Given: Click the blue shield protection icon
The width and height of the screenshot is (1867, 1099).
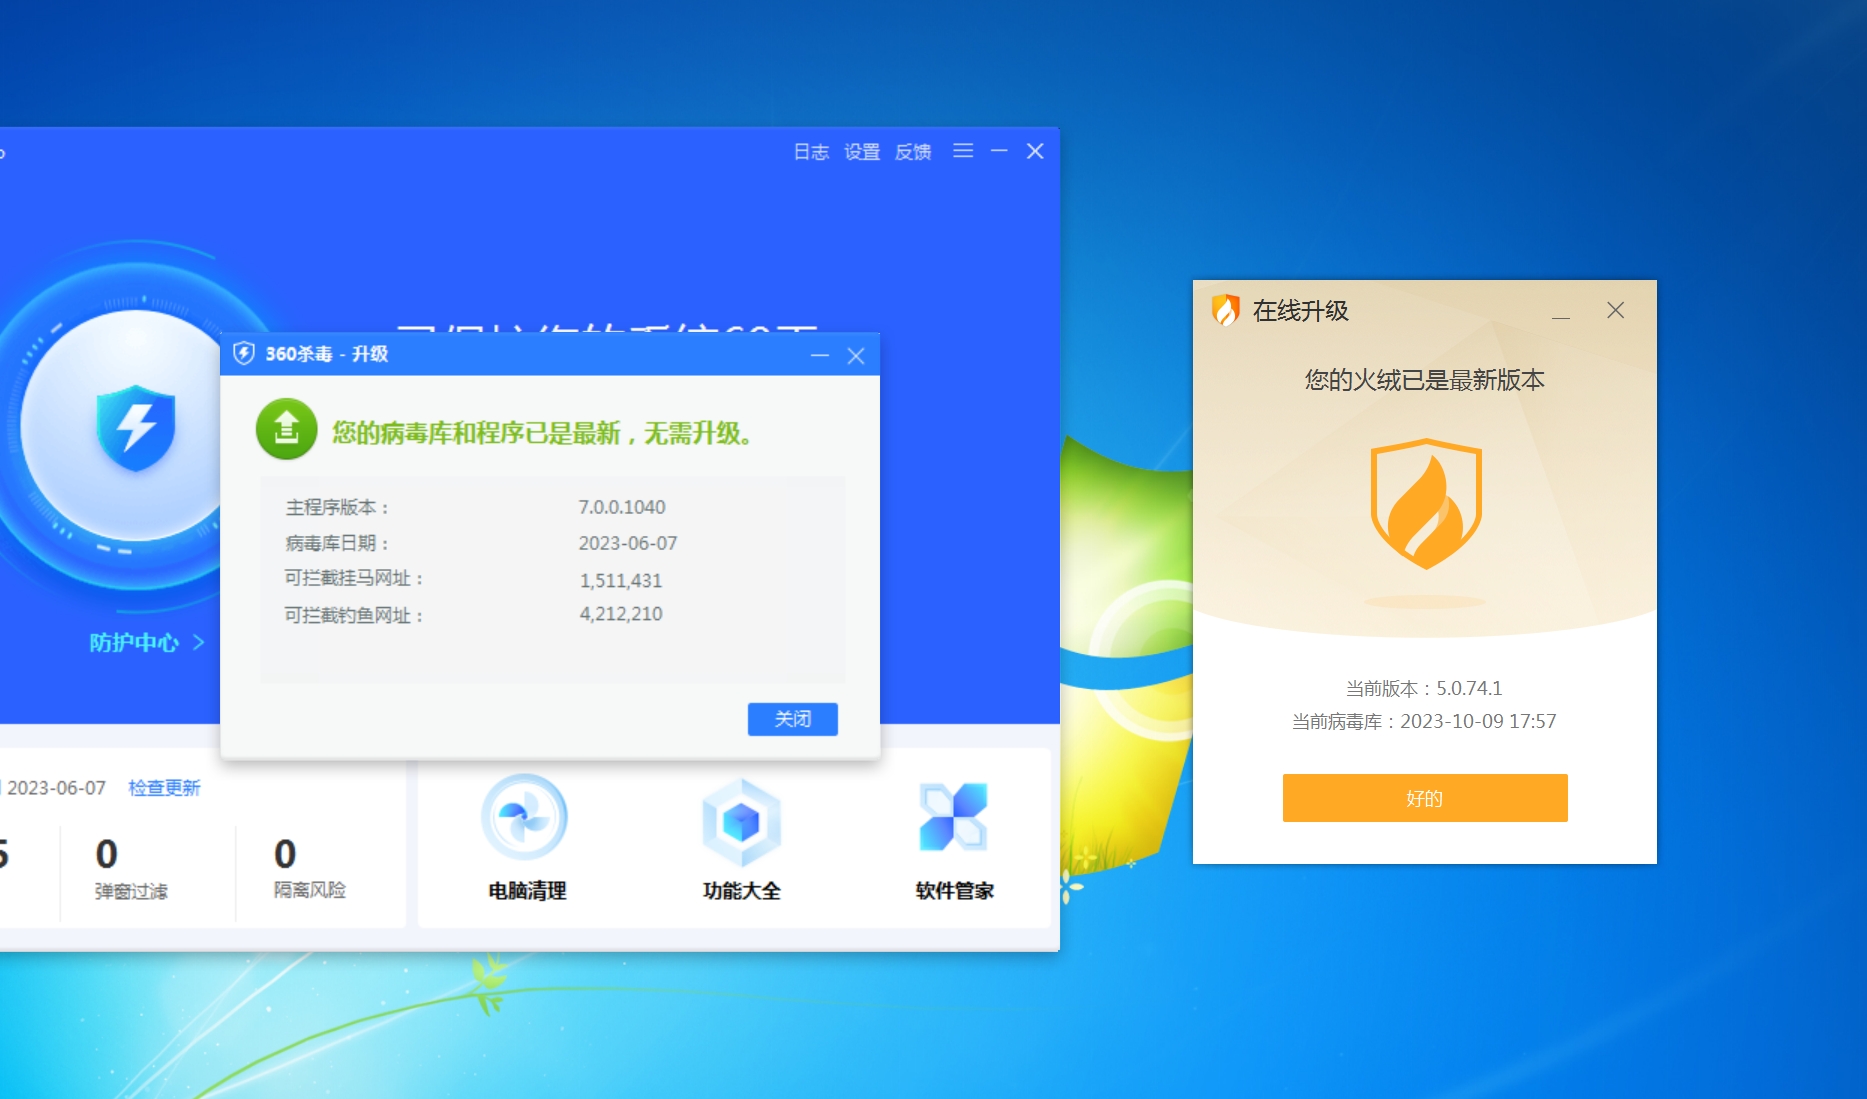Looking at the screenshot, I should coord(136,427).
